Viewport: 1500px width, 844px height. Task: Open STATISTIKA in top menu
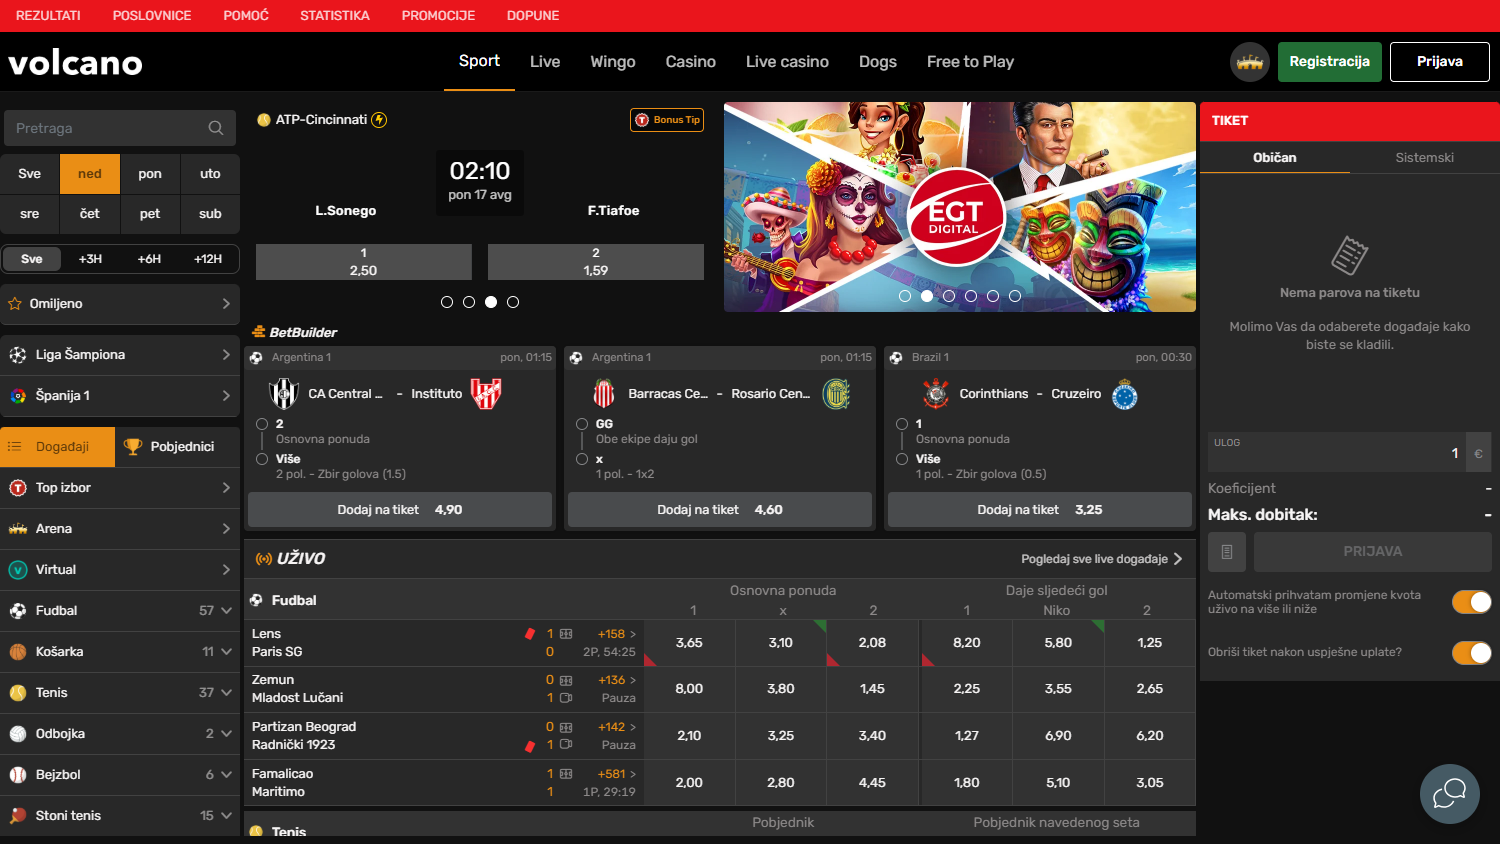pyautogui.click(x=335, y=16)
